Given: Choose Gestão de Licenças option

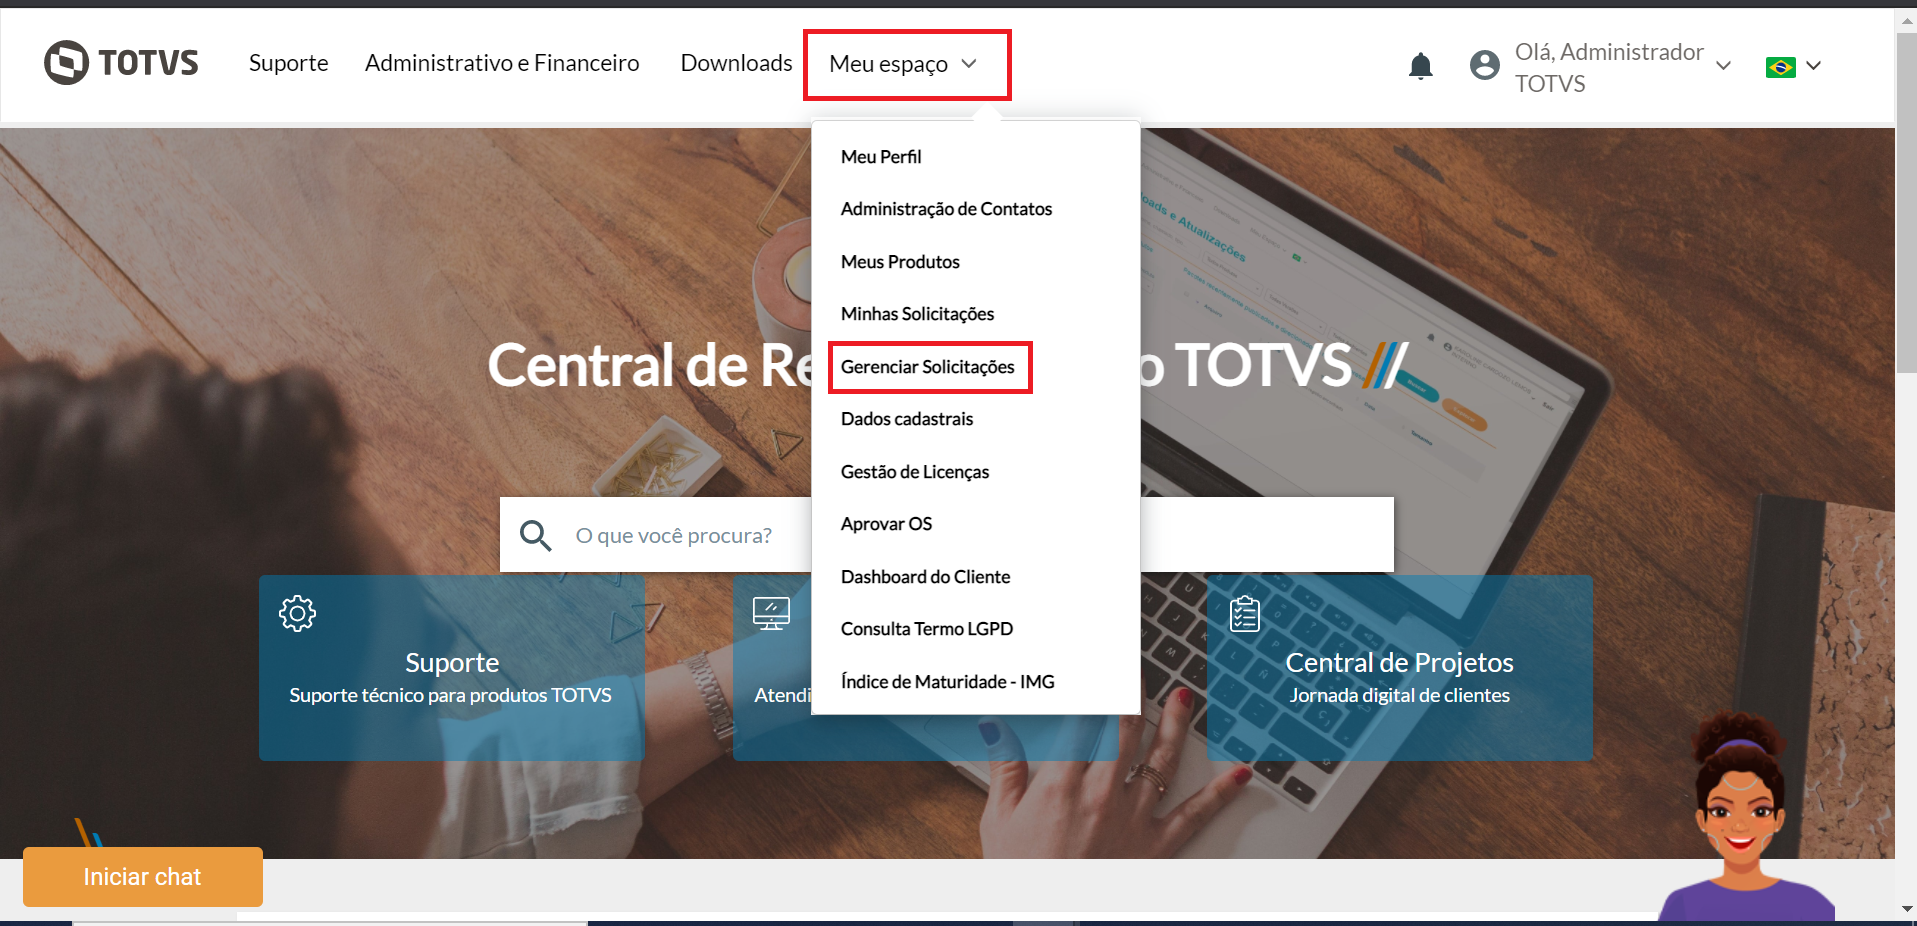Looking at the screenshot, I should click(914, 472).
